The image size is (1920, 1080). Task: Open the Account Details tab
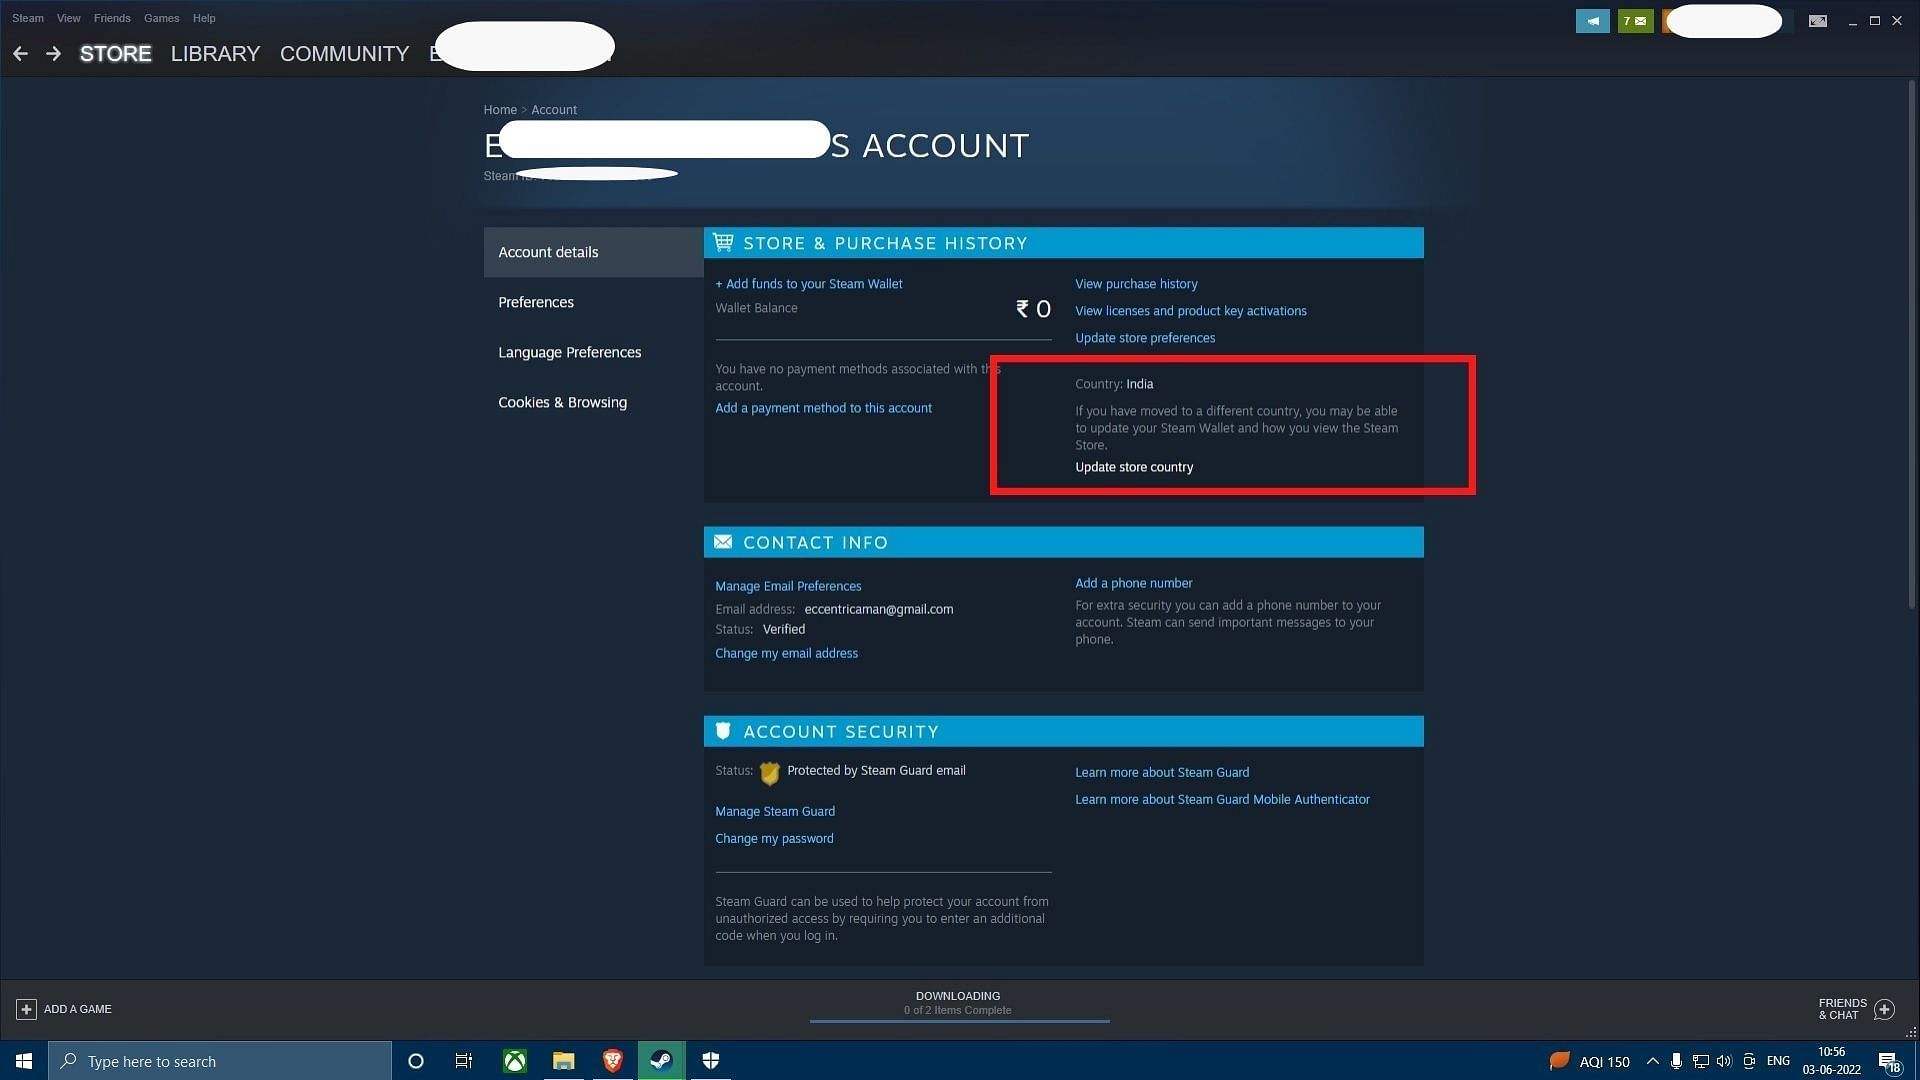pyautogui.click(x=592, y=252)
